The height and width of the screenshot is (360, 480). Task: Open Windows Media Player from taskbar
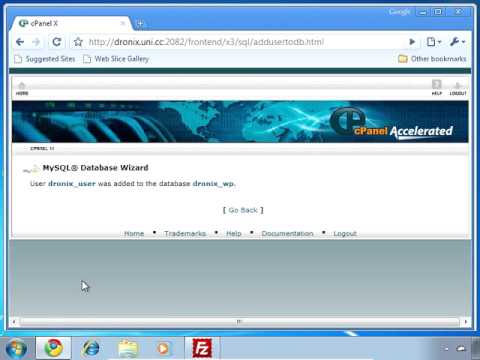[163, 349]
